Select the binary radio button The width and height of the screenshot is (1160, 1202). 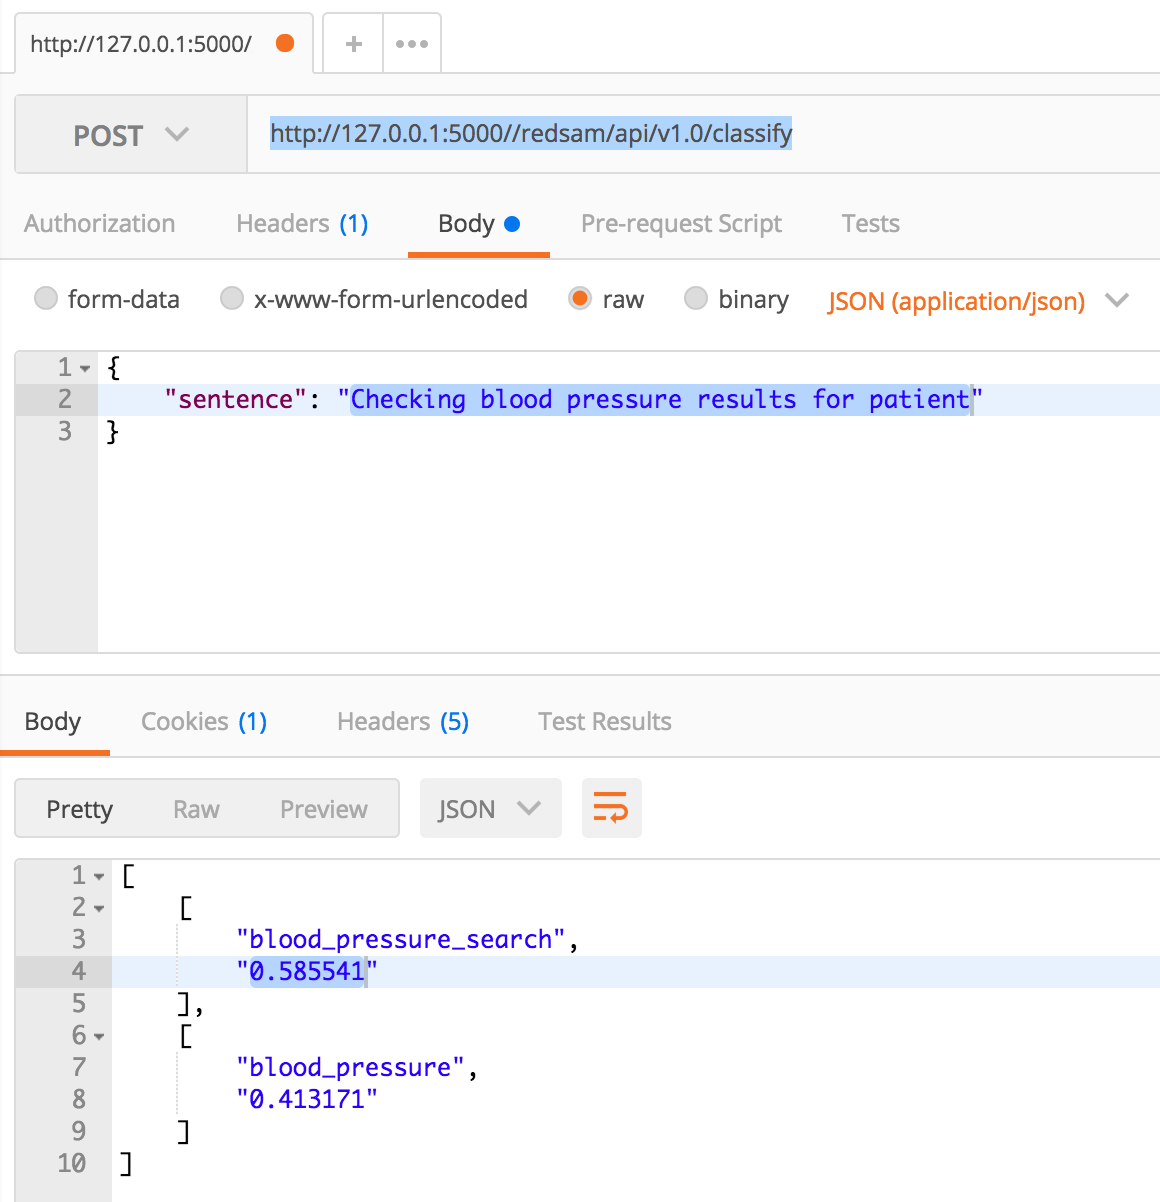tap(696, 298)
